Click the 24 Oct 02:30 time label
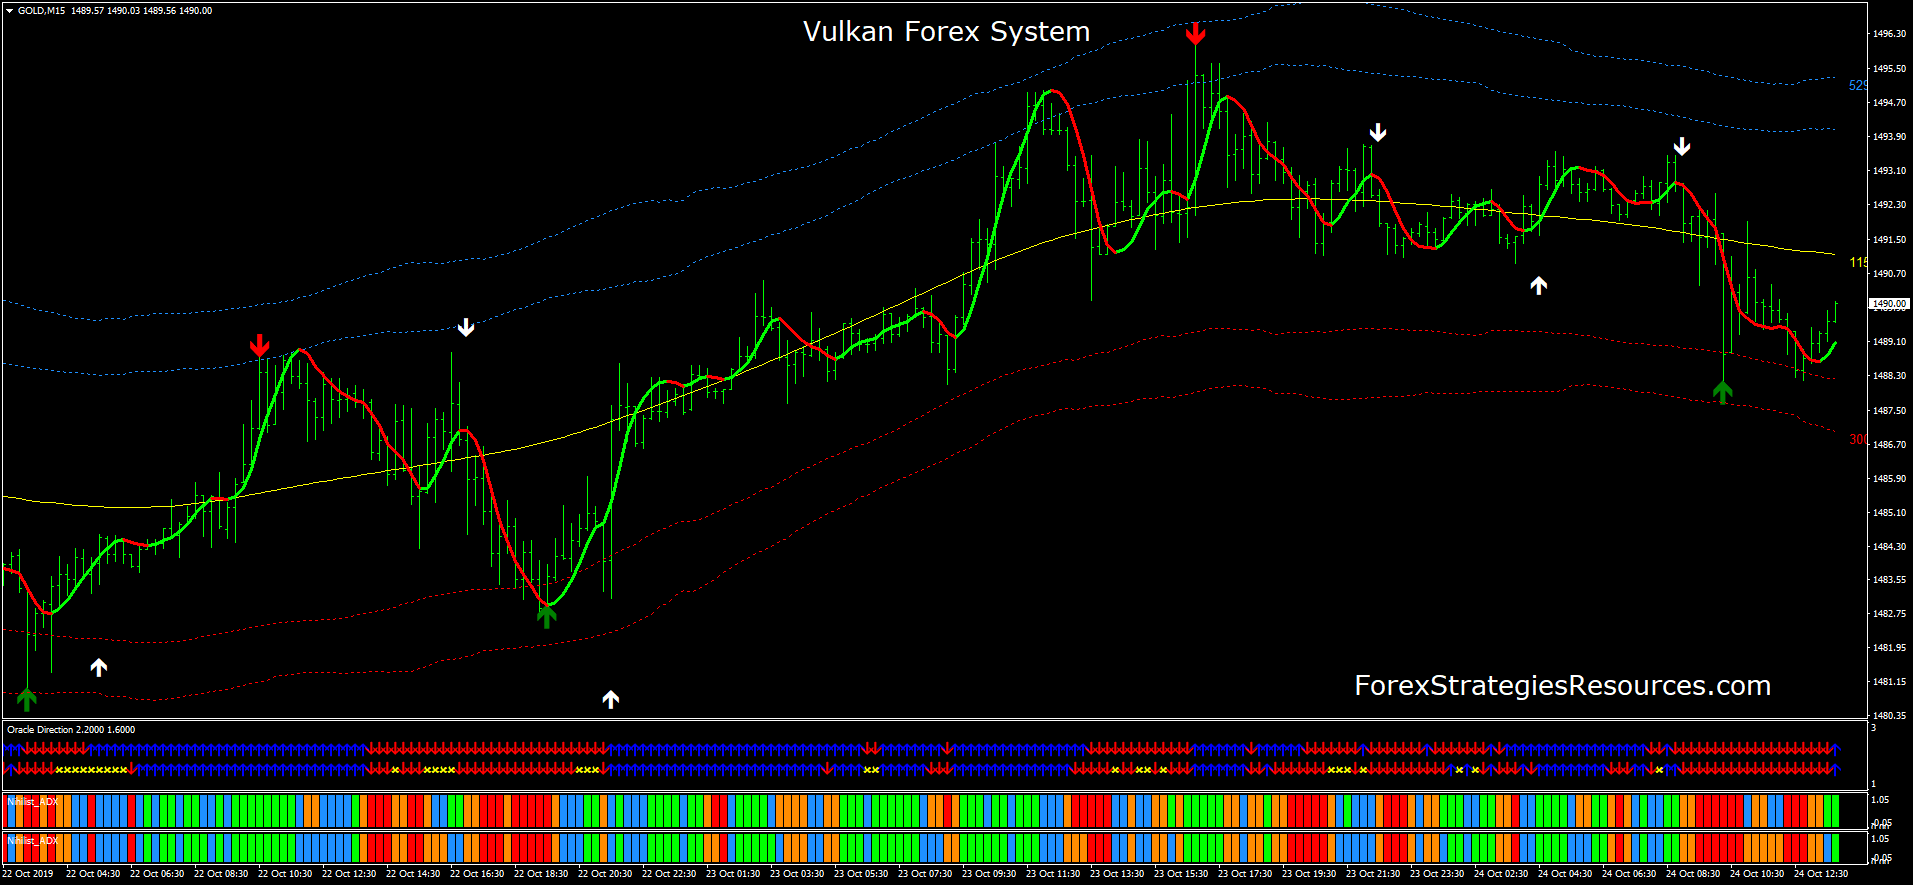This screenshot has height=885, width=1913. [1501, 874]
